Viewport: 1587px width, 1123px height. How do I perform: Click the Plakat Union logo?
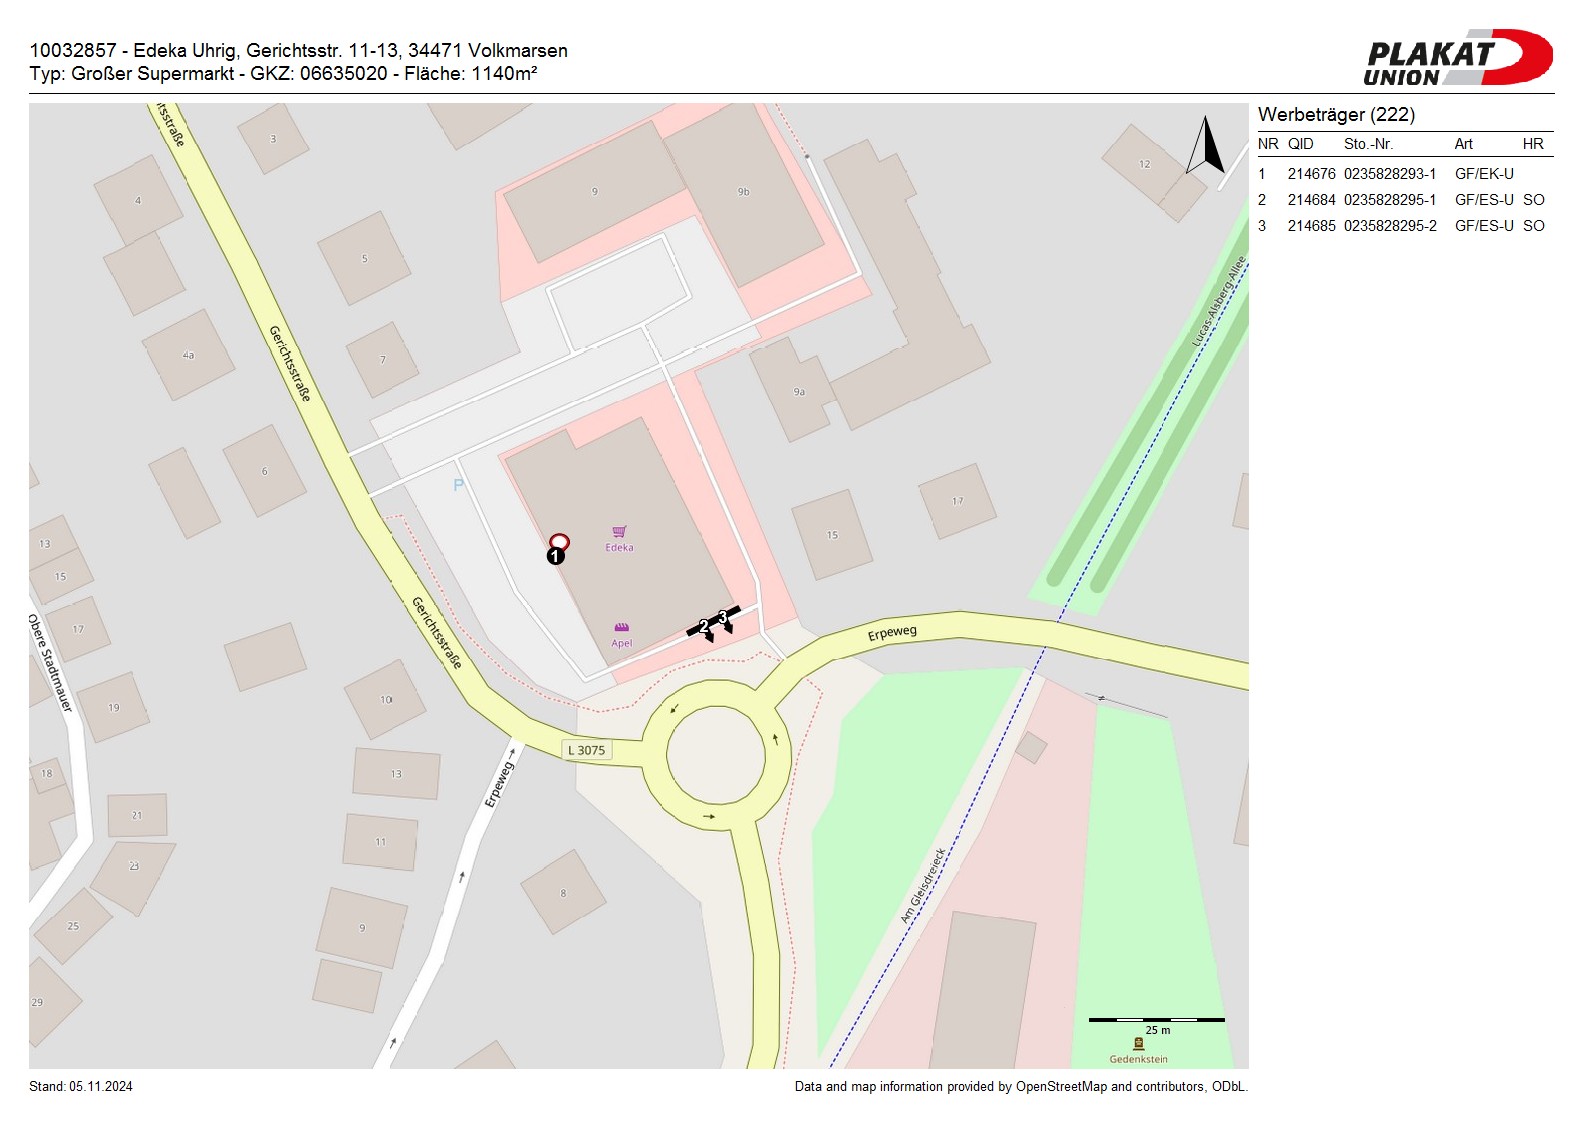pos(1457,58)
